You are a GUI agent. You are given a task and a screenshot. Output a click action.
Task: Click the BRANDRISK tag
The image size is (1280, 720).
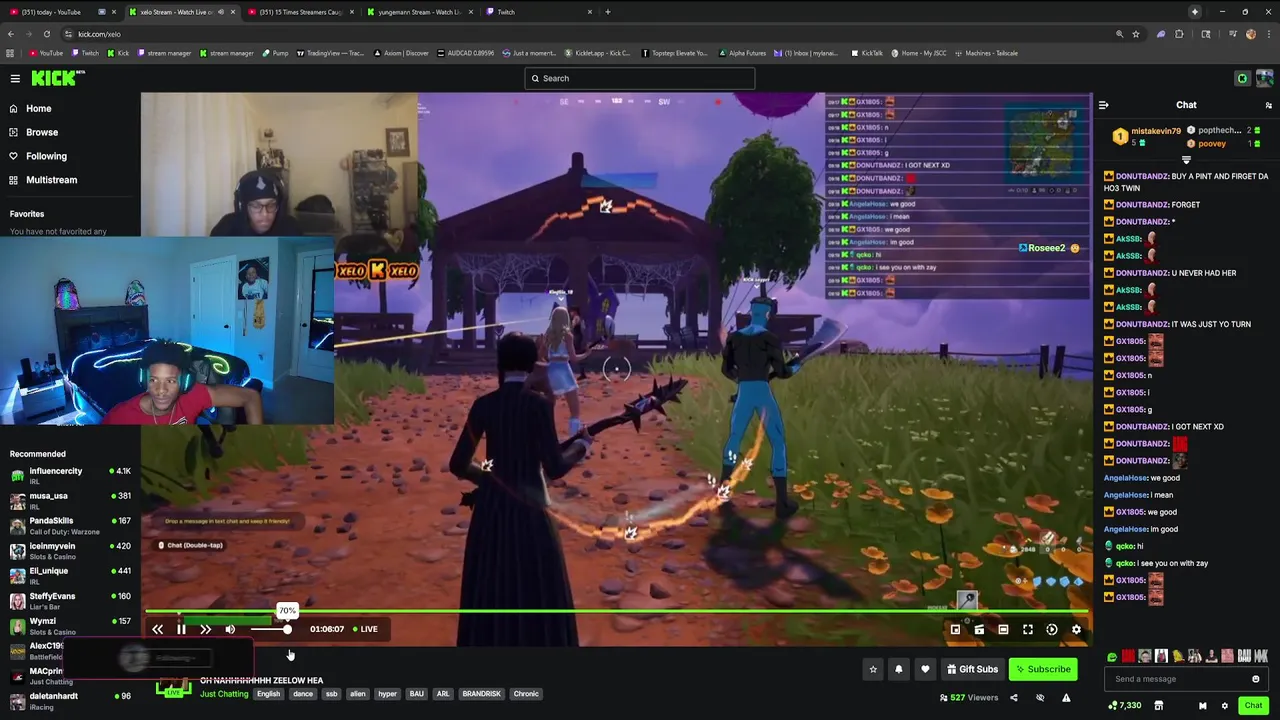481,694
